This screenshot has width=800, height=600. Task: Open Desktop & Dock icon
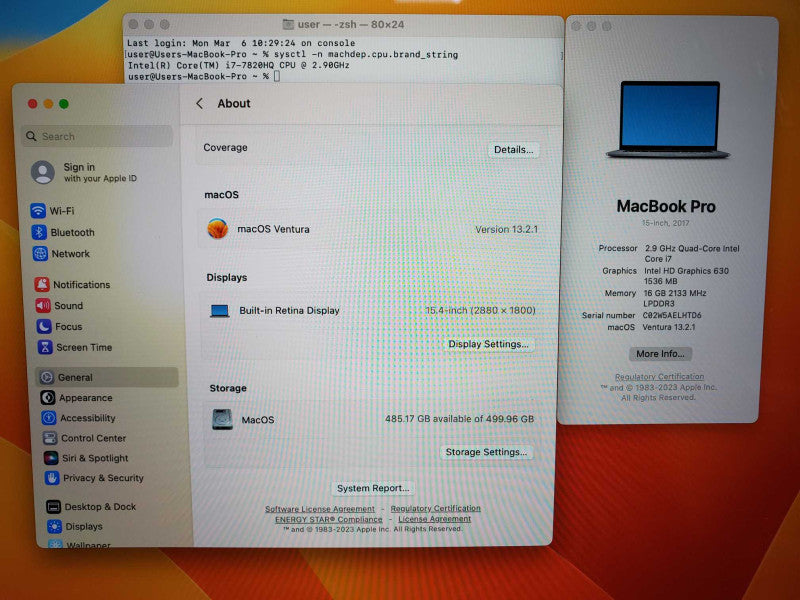(53, 506)
